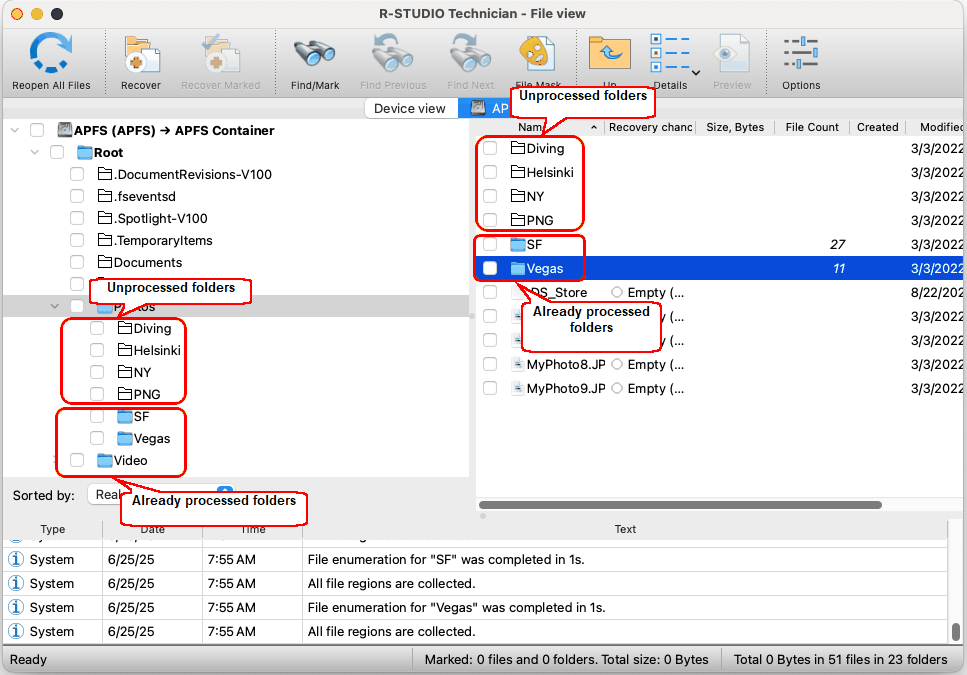The width and height of the screenshot is (967, 675).
Task: Click the Reopen All Files toolbar icon
Action: click(51, 54)
